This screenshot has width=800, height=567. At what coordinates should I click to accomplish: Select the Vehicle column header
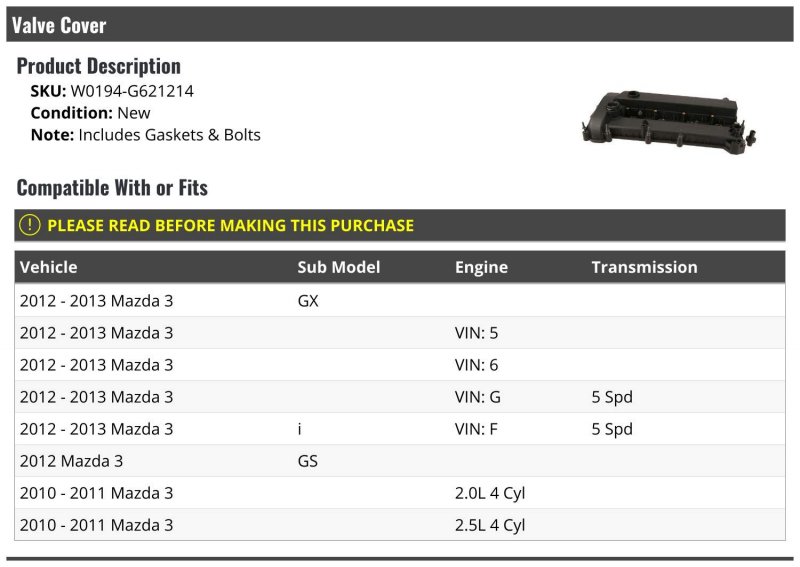click(x=48, y=267)
